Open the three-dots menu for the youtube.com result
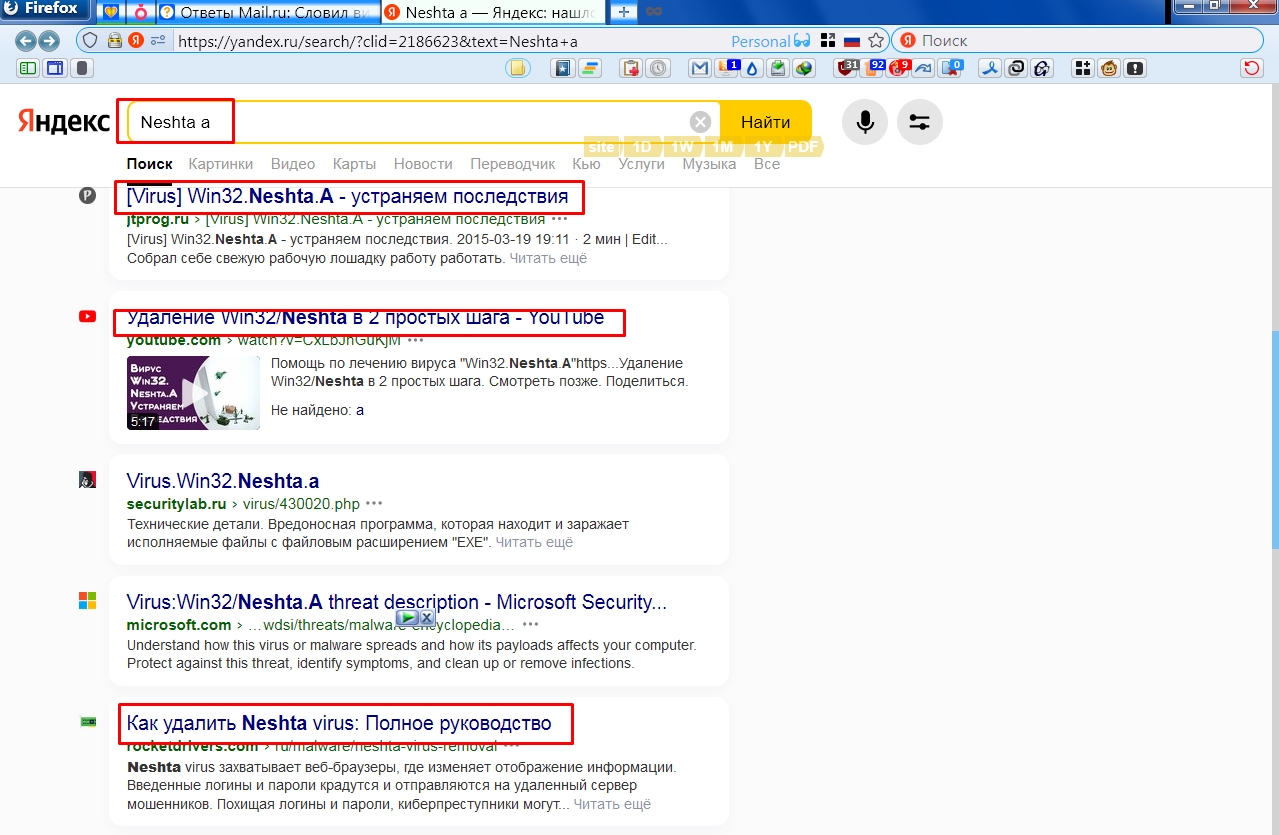The height and width of the screenshot is (835, 1279). [416, 340]
